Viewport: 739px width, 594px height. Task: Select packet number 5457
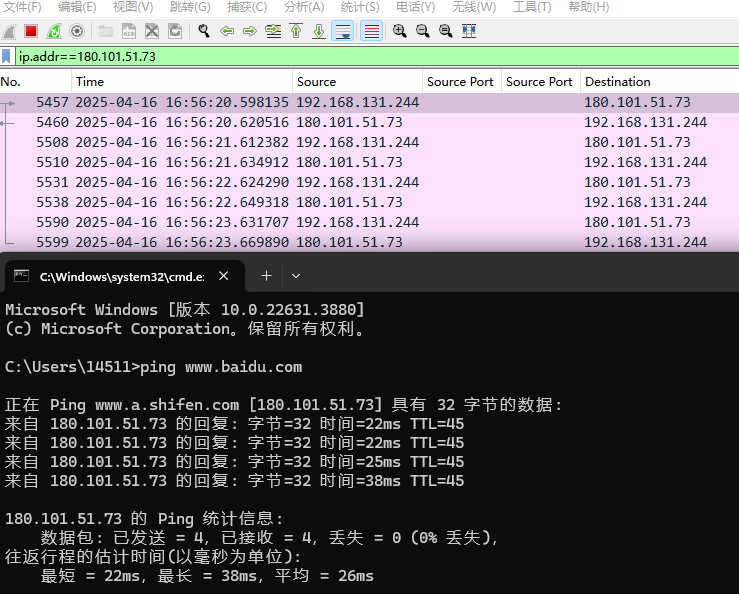pyautogui.click(x=370, y=102)
